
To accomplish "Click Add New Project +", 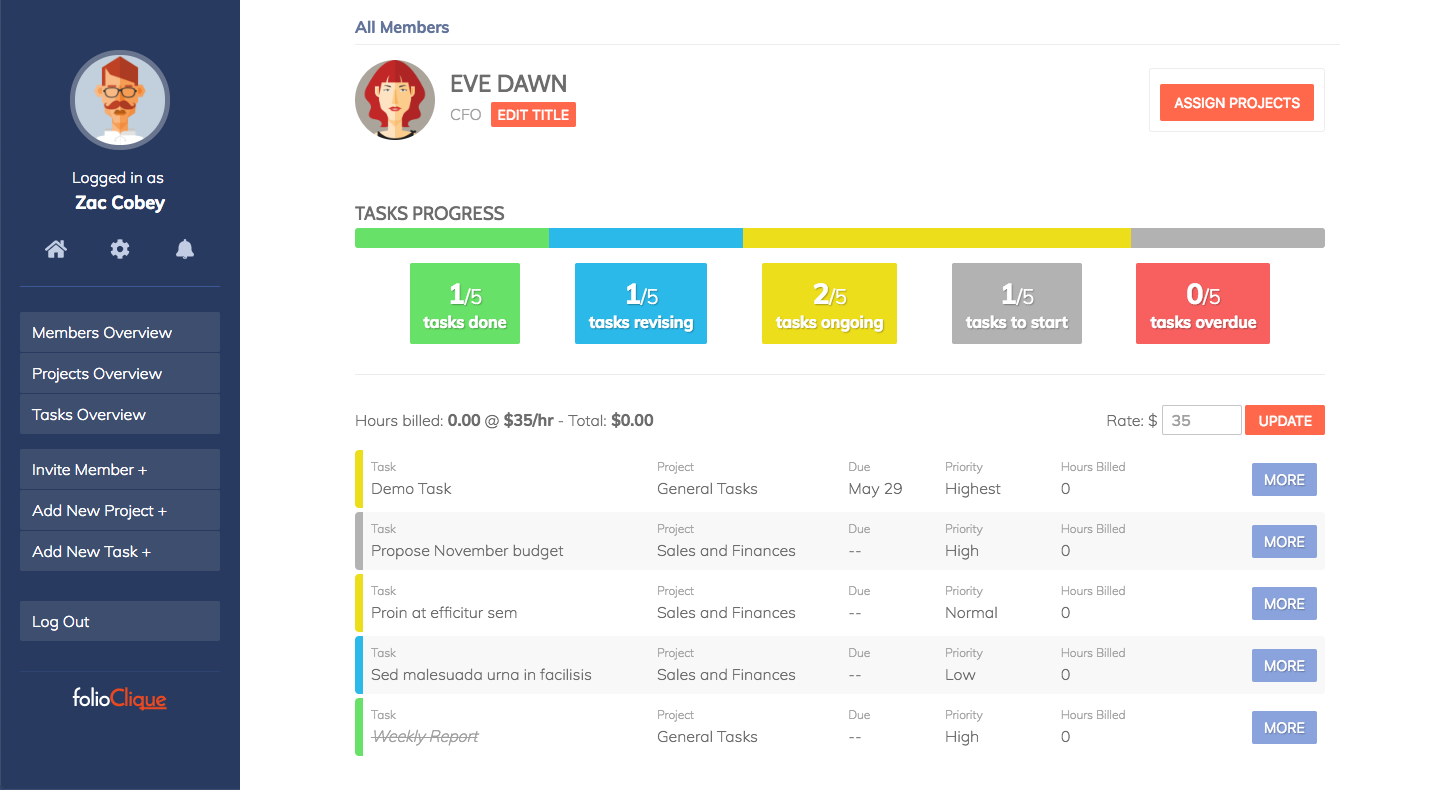I will tap(120, 510).
